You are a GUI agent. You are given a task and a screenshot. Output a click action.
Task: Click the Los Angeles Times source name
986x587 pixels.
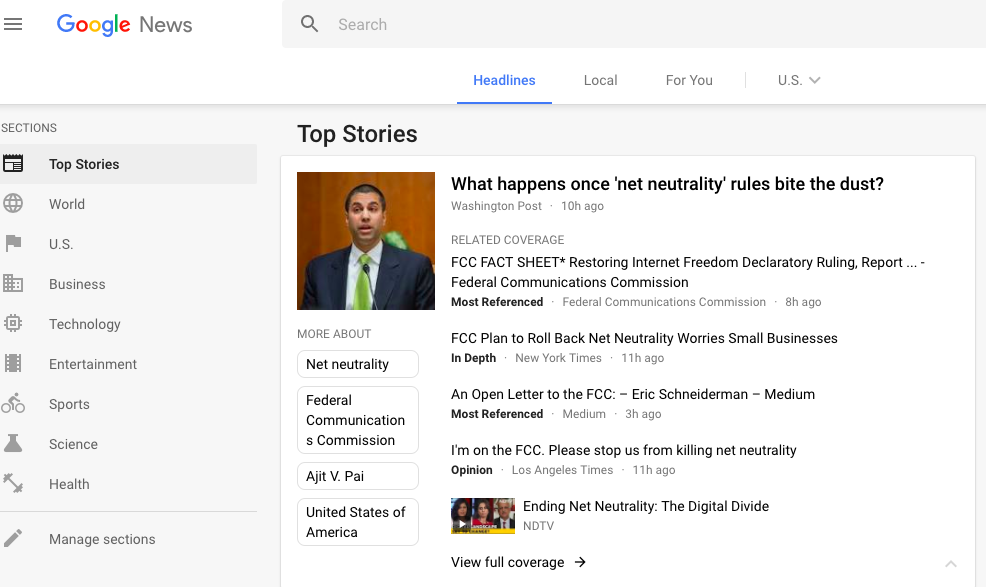562,470
